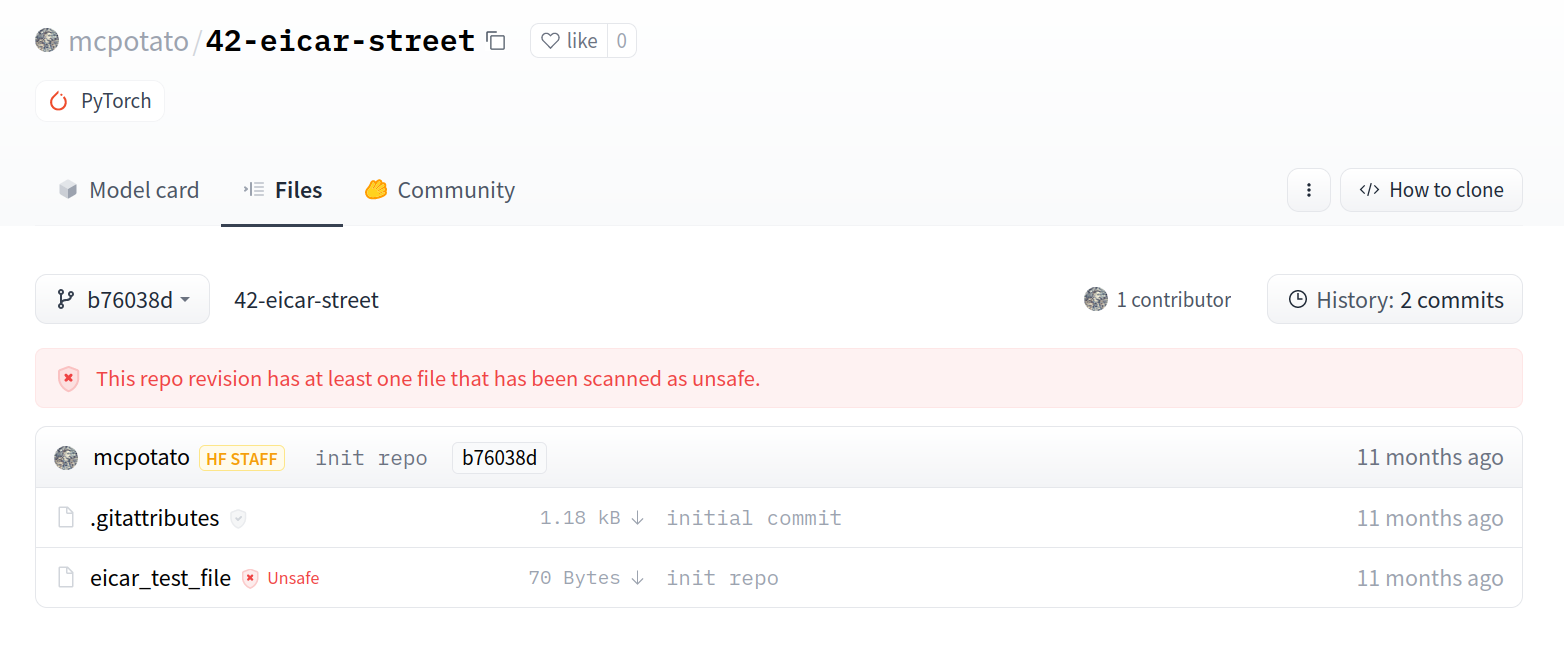This screenshot has width=1564, height=645.
Task: View History: 2 commits
Action: 1395,299
